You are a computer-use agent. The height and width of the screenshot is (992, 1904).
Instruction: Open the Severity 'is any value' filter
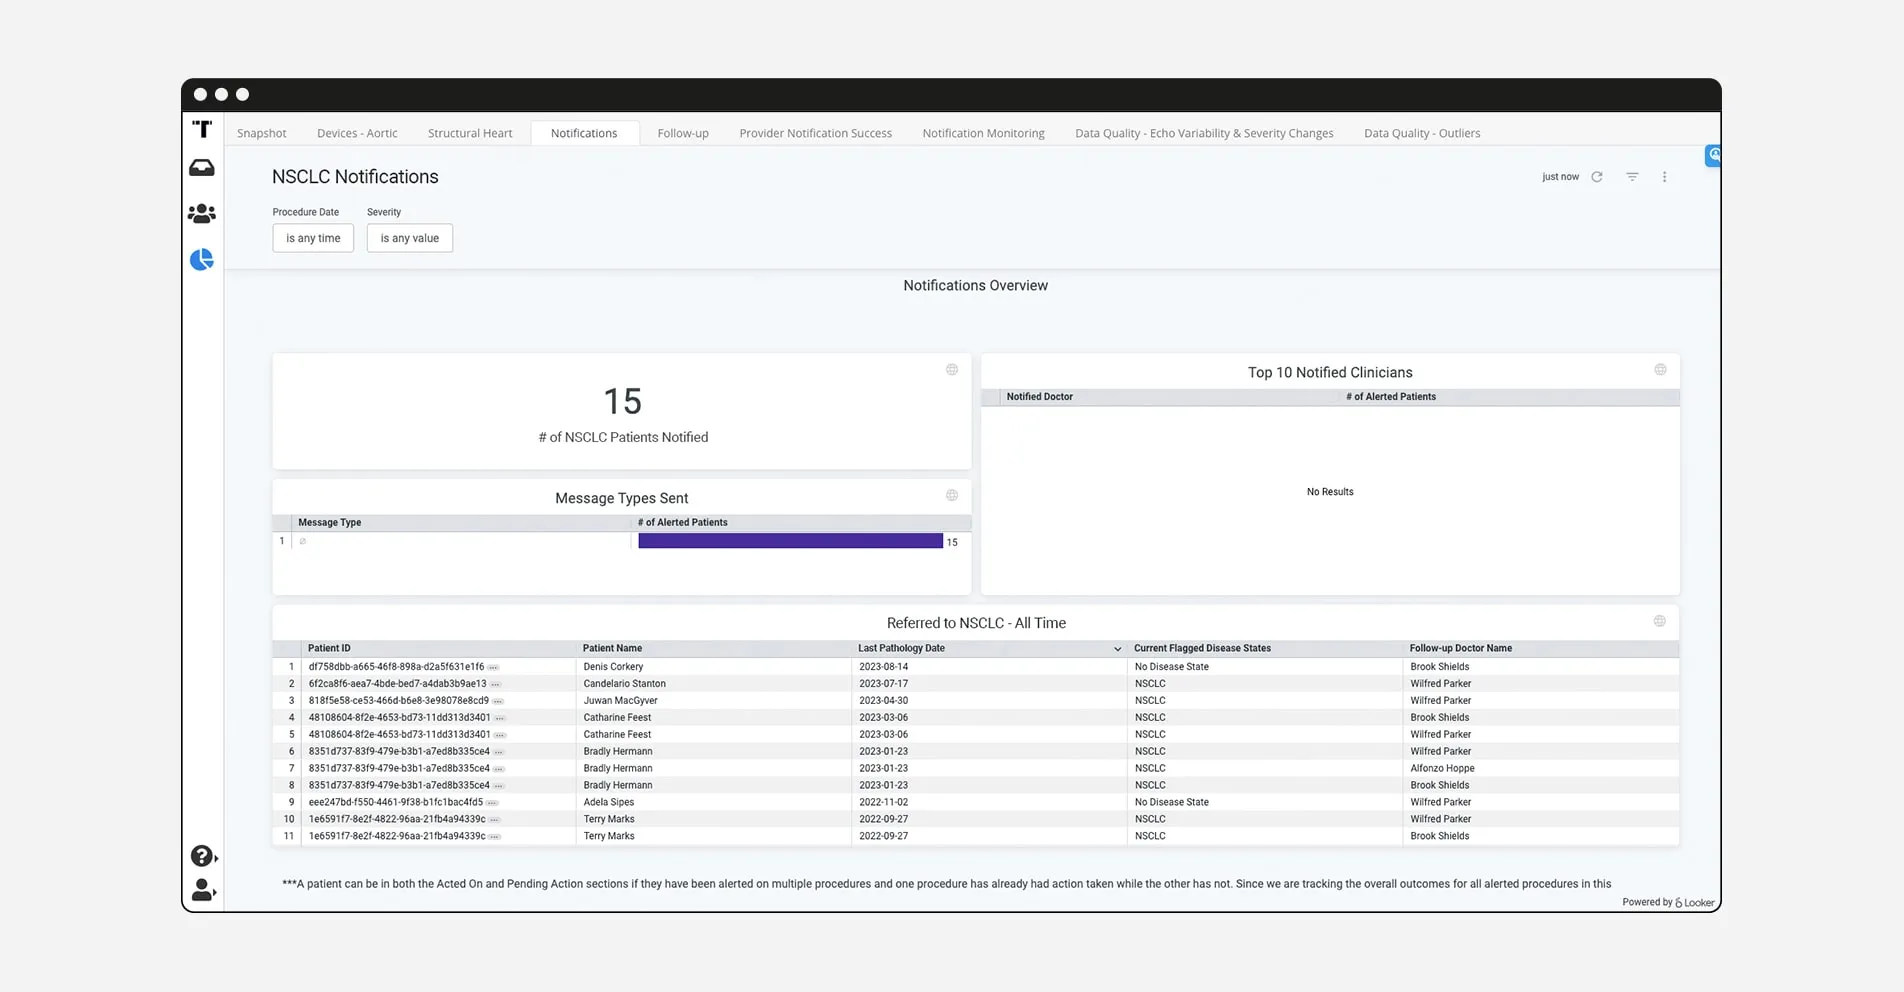[x=409, y=238]
